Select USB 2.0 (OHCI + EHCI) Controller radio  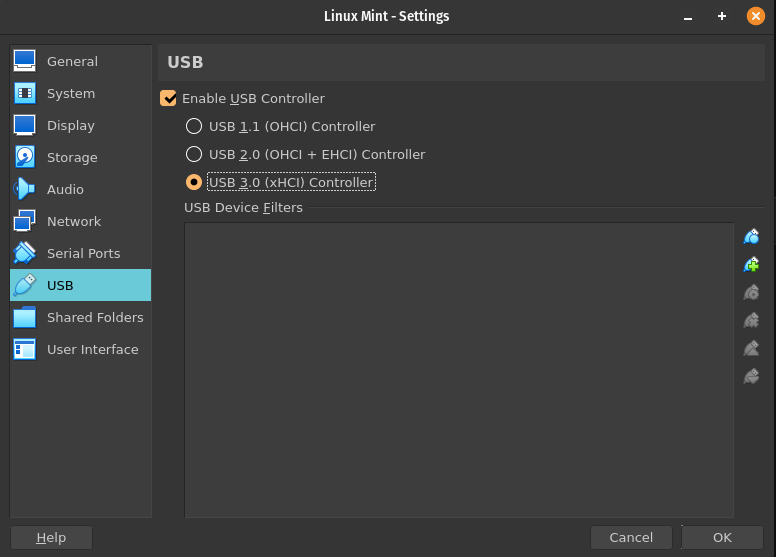tap(194, 154)
